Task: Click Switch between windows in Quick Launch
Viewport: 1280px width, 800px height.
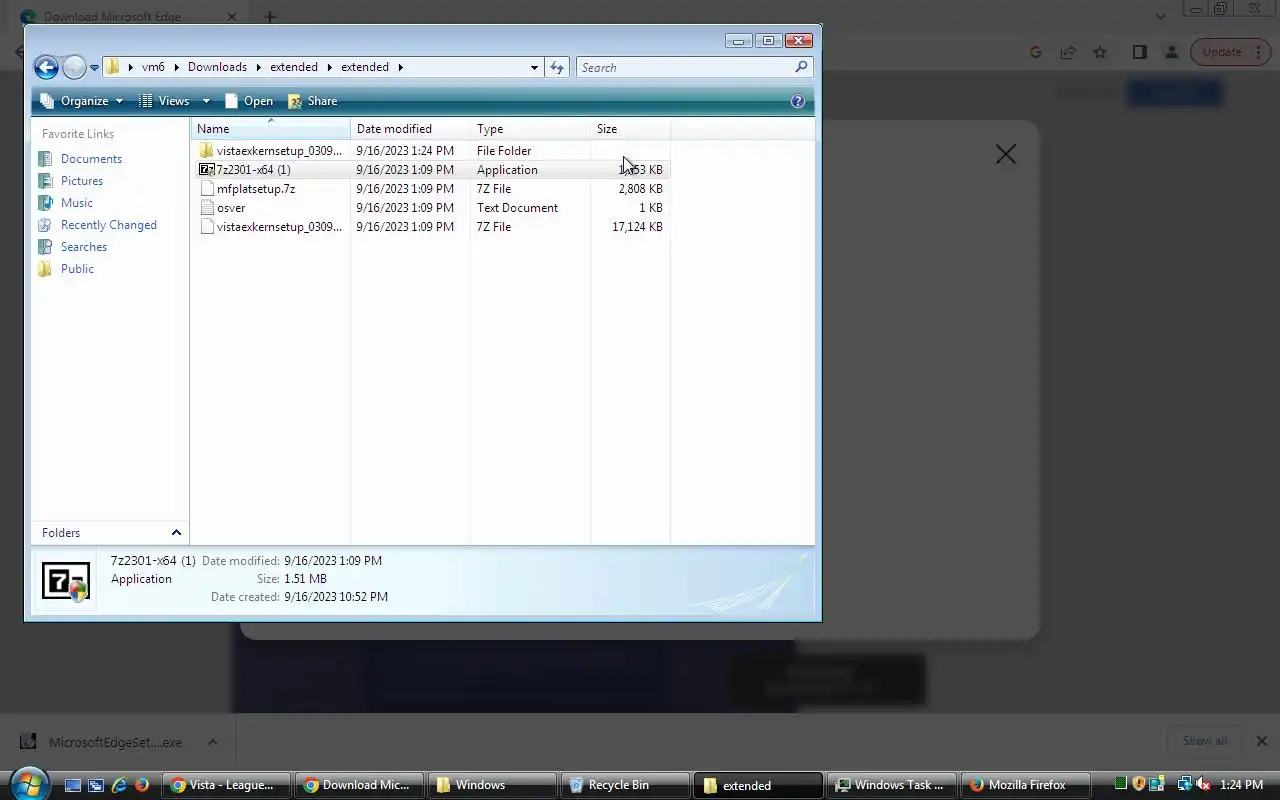Action: (96, 785)
